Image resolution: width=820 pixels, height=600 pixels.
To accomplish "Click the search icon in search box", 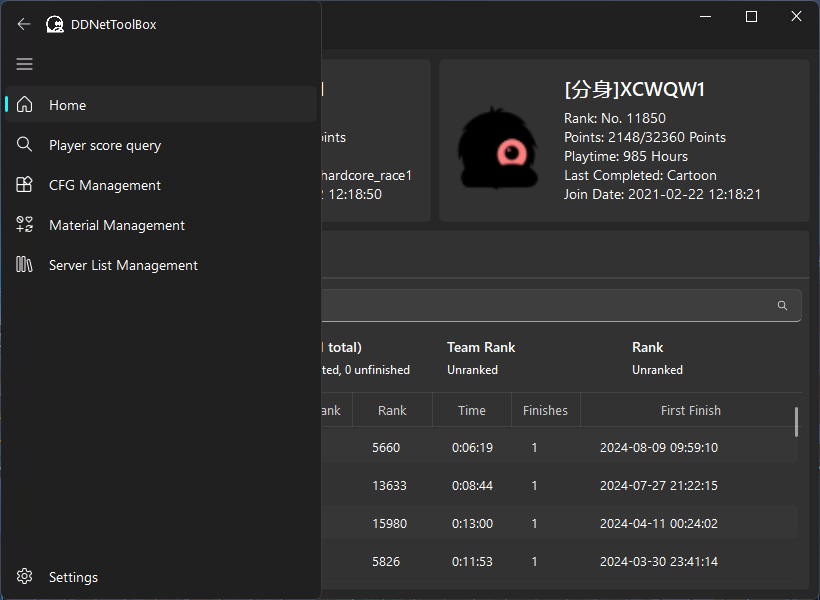I will click(x=782, y=305).
